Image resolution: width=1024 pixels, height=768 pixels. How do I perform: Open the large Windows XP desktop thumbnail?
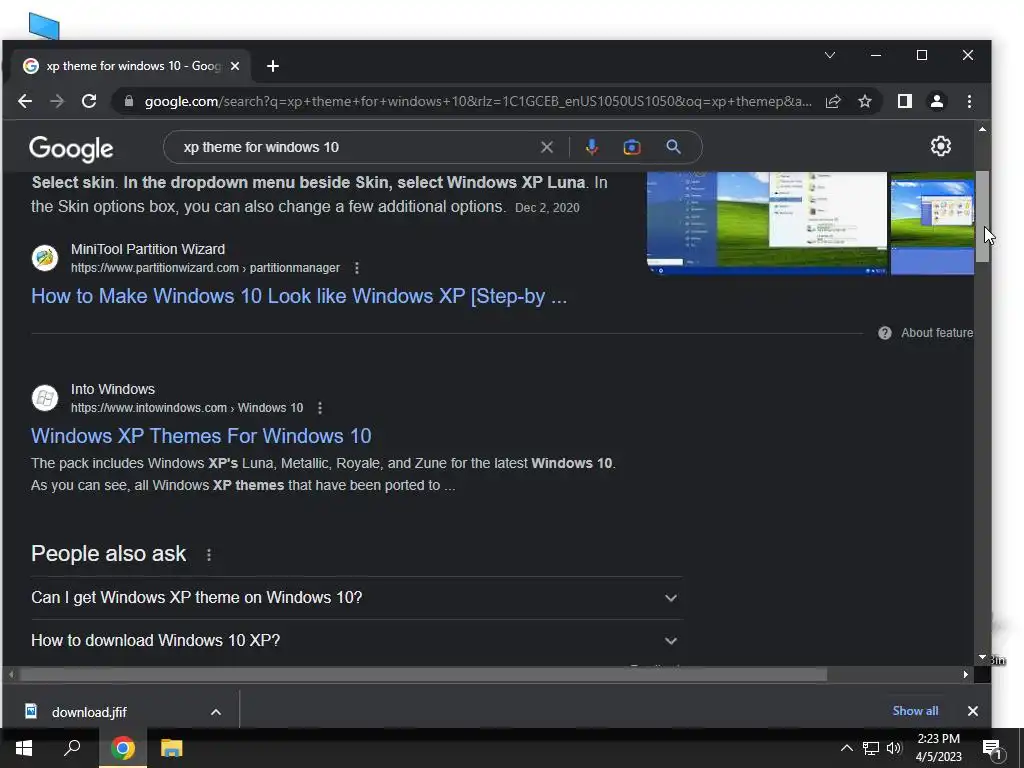pyautogui.click(x=767, y=223)
